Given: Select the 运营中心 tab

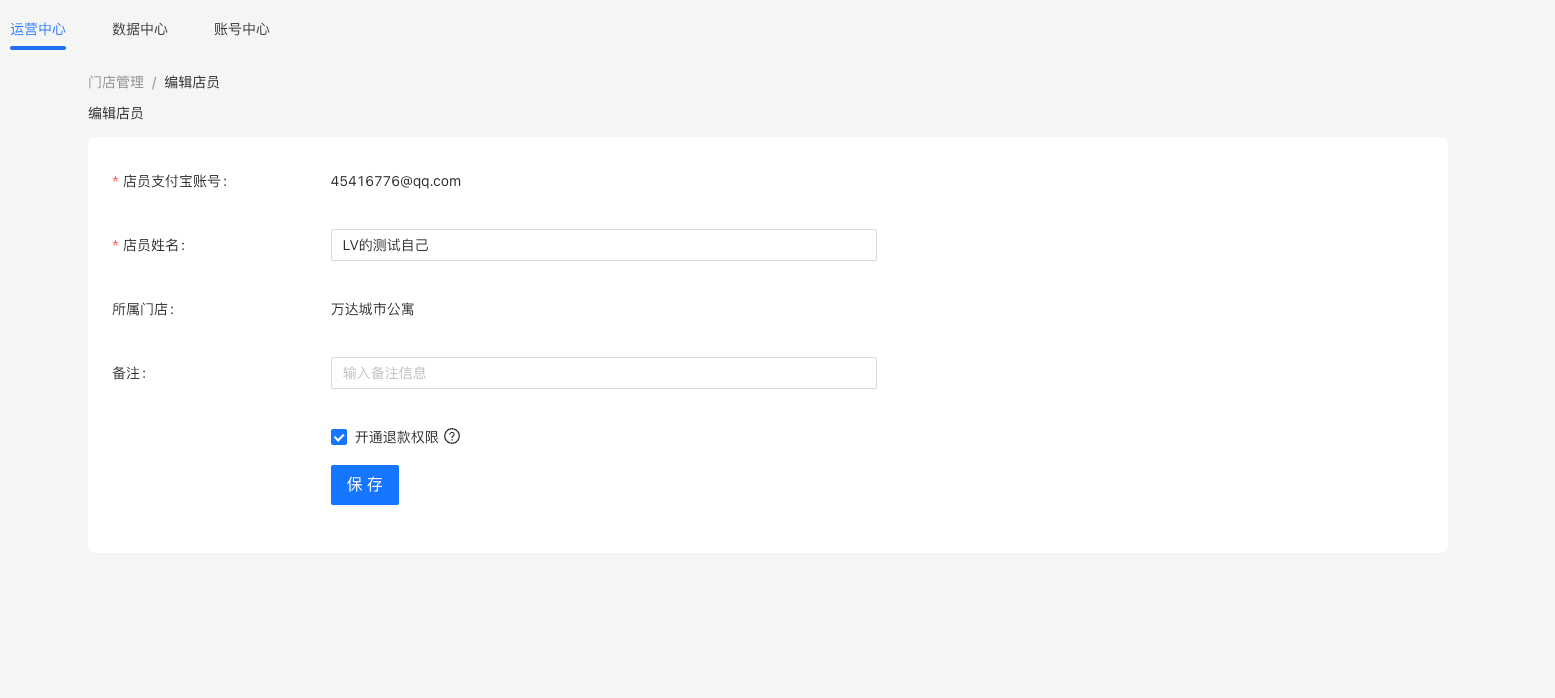Looking at the screenshot, I should click(x=38, y=29).
